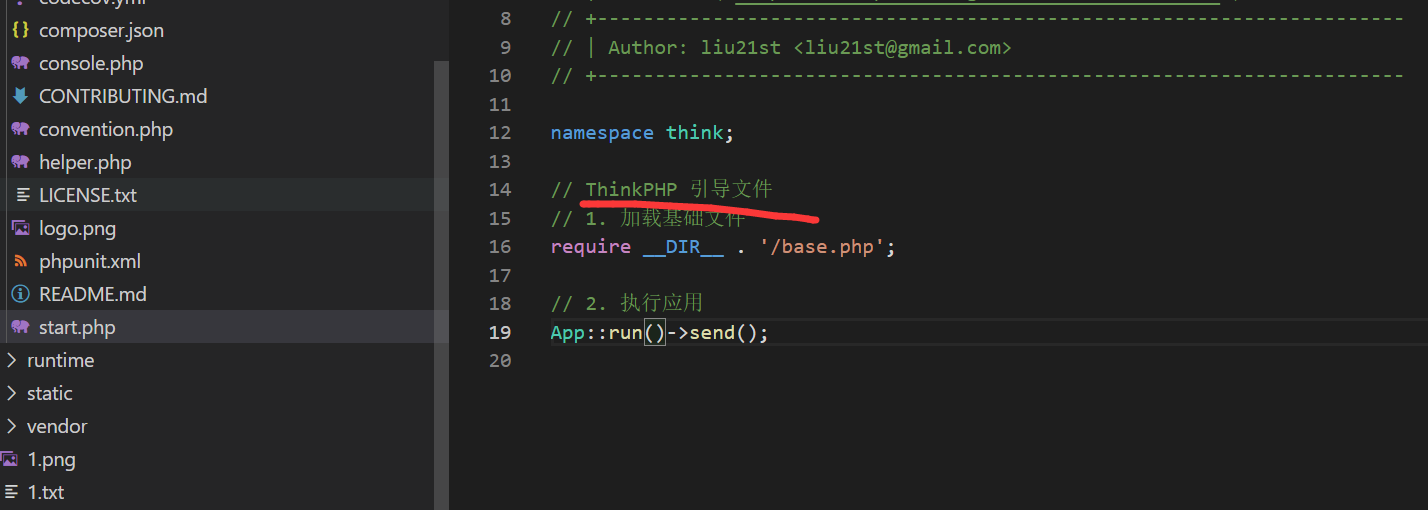Image resolution: width=1428 pixels, height=510 pixels.
Task: Click line number 19 in the gutter
Action: (500, 332)
